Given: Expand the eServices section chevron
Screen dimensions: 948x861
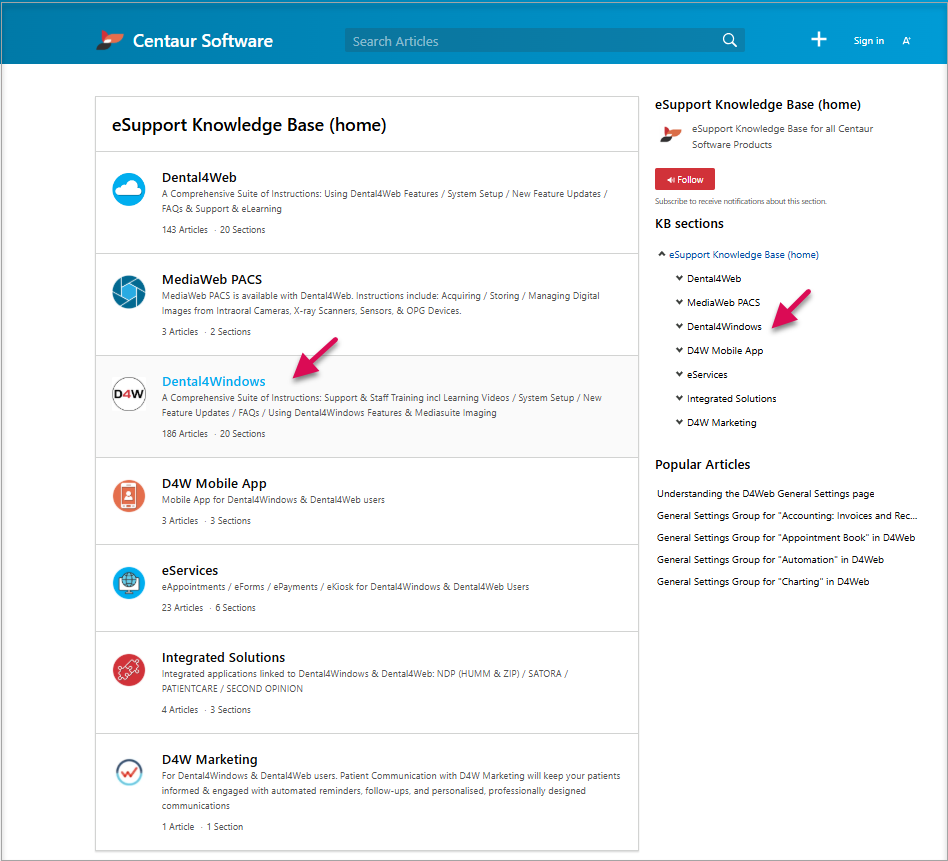Looking at the screenshot, I should coord(679,374).
